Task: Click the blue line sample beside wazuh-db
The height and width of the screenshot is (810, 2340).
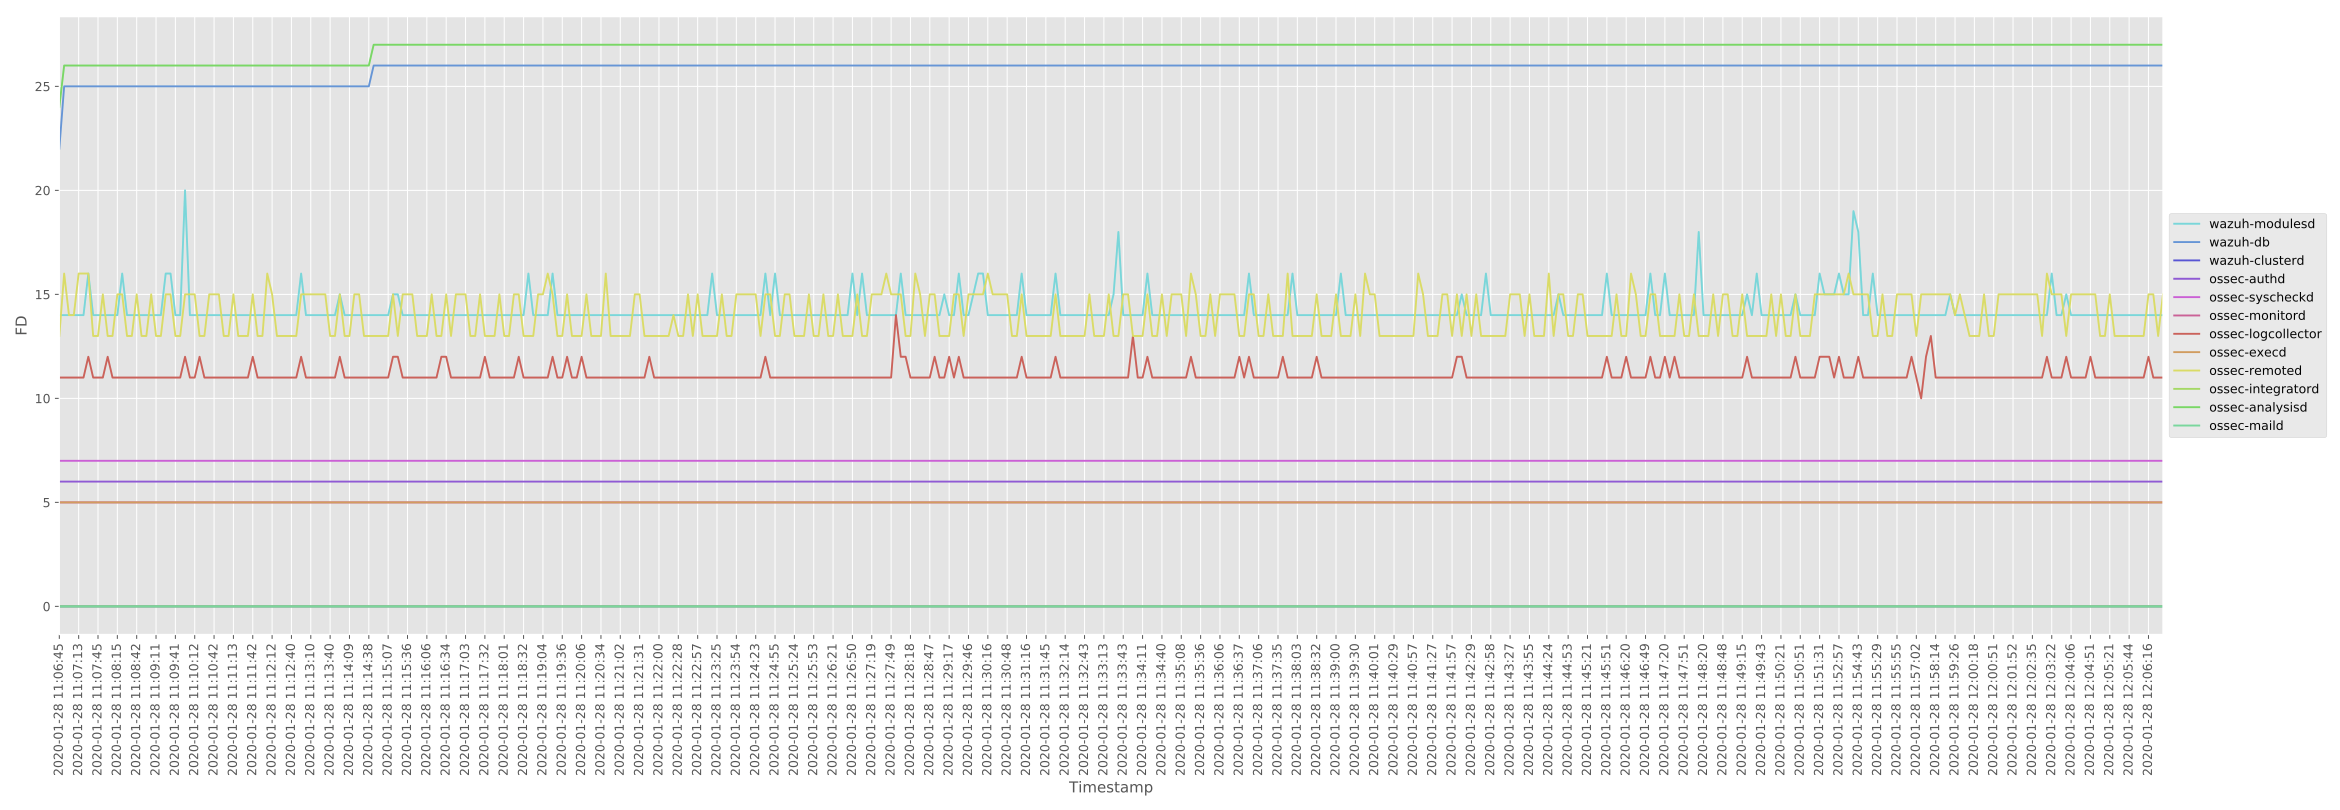Action: pyautogui.click(x=2187, y=242)
